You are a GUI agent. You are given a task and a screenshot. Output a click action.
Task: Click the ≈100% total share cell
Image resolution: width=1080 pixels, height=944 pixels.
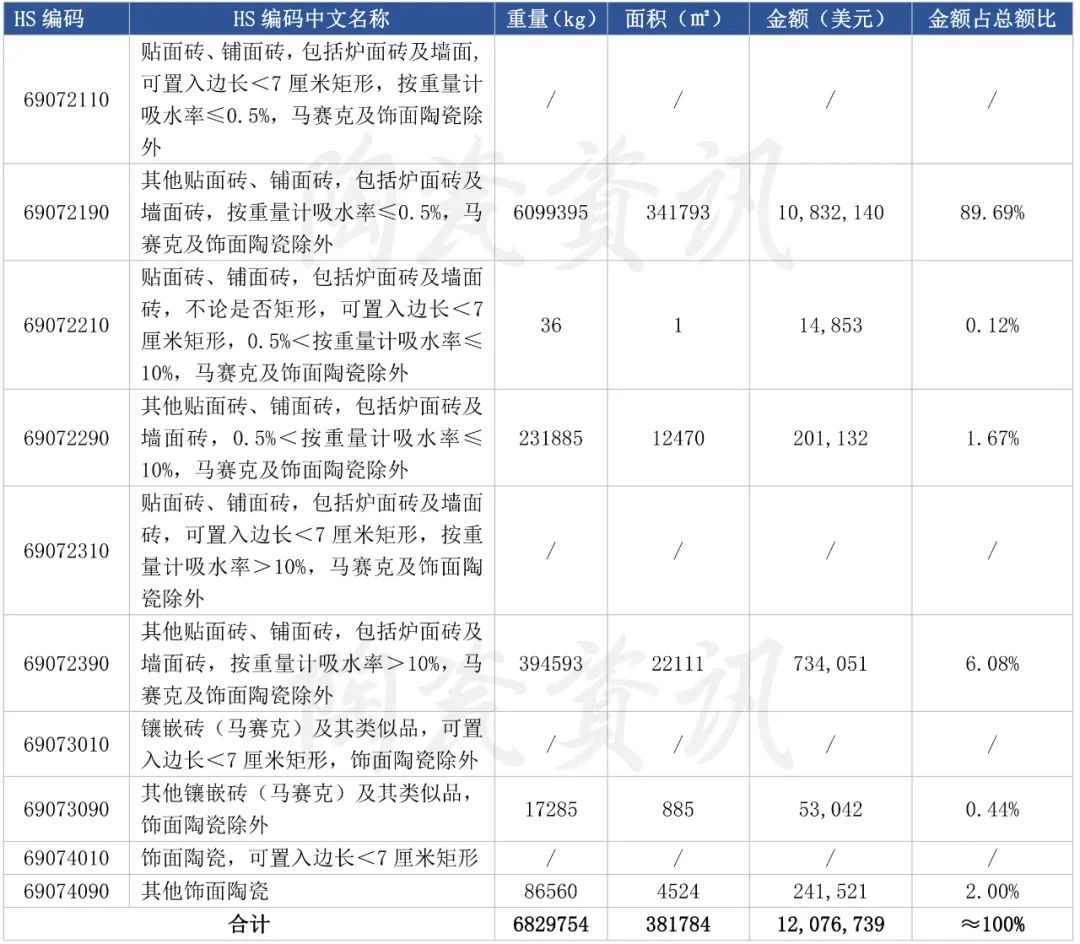tap(992, 924)
